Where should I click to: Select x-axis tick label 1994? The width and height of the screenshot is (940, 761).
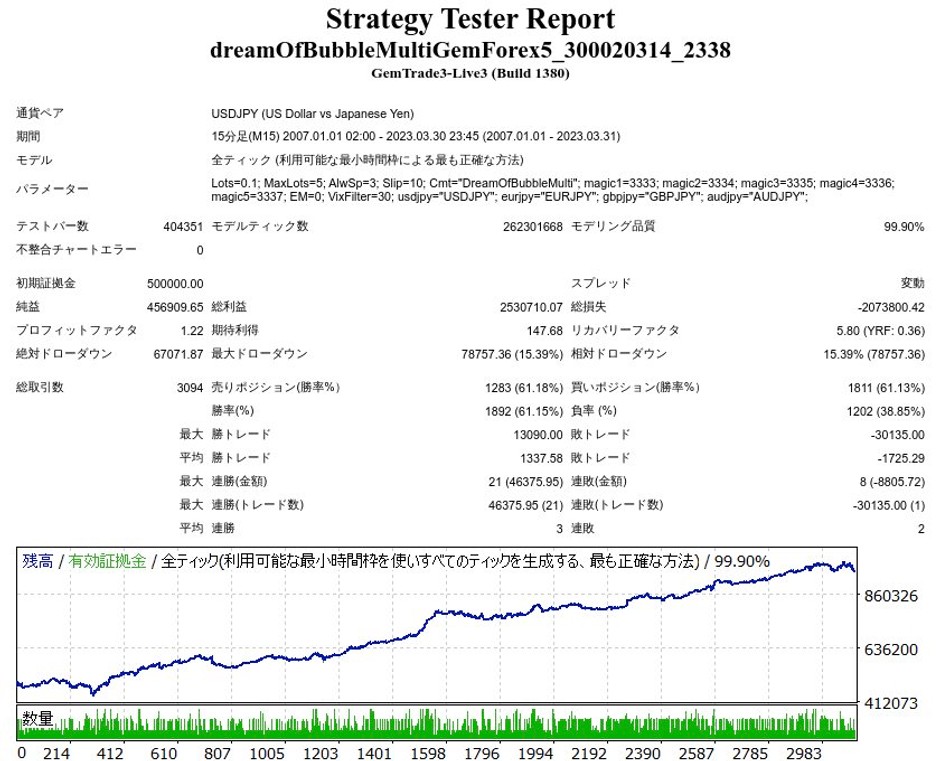[535, 753]
